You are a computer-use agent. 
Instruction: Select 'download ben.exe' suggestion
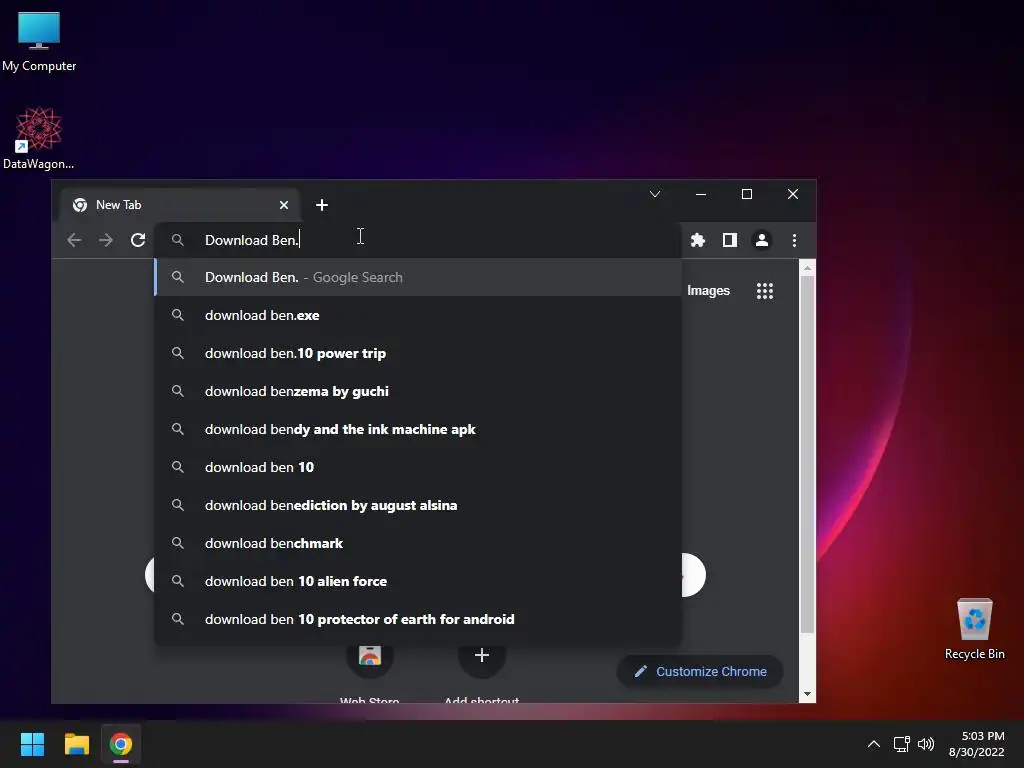pos(418,315)
